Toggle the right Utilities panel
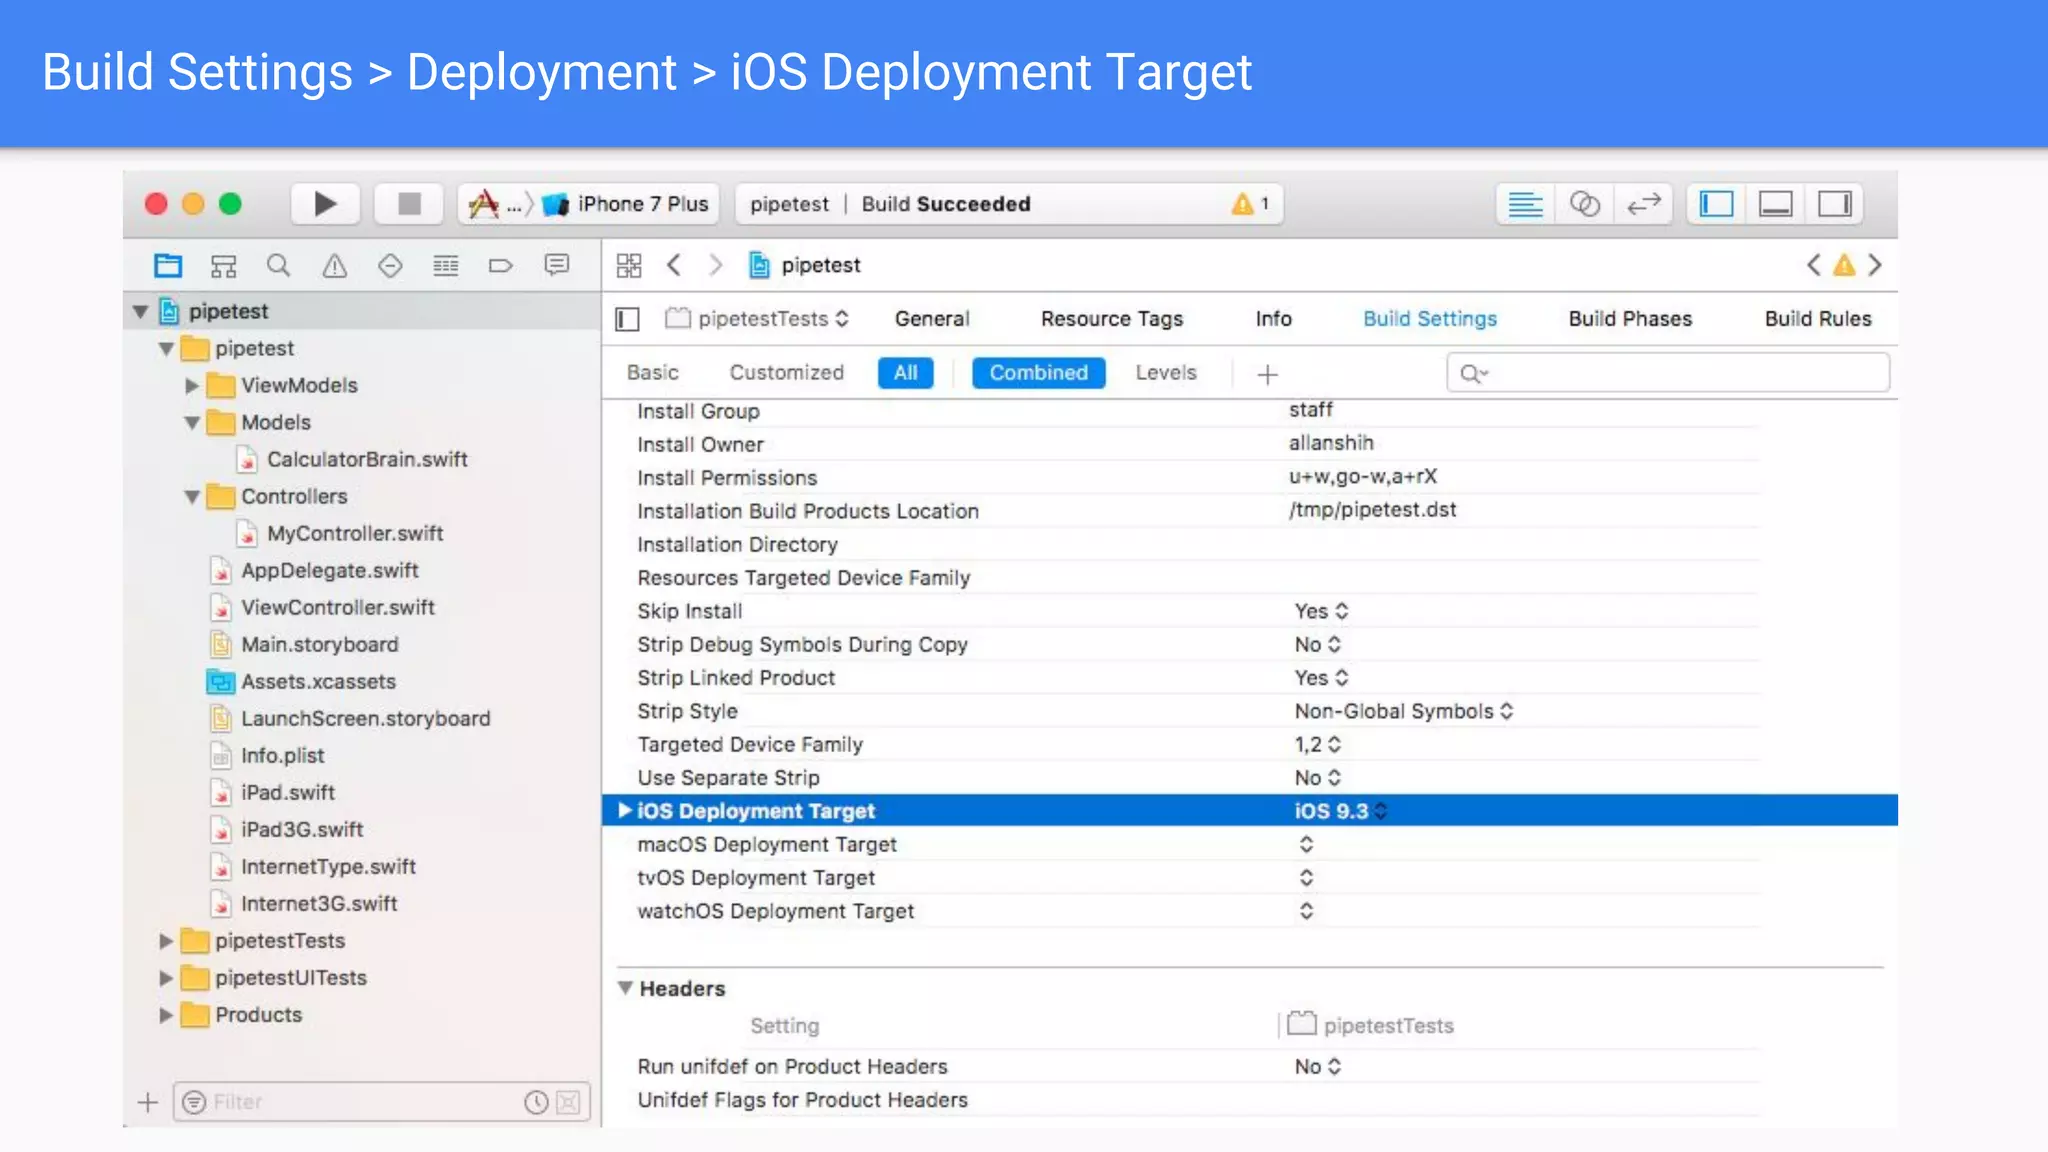Image resolution: width=2048 pixels, height=1152 pixels. (x=1834, y=204)
